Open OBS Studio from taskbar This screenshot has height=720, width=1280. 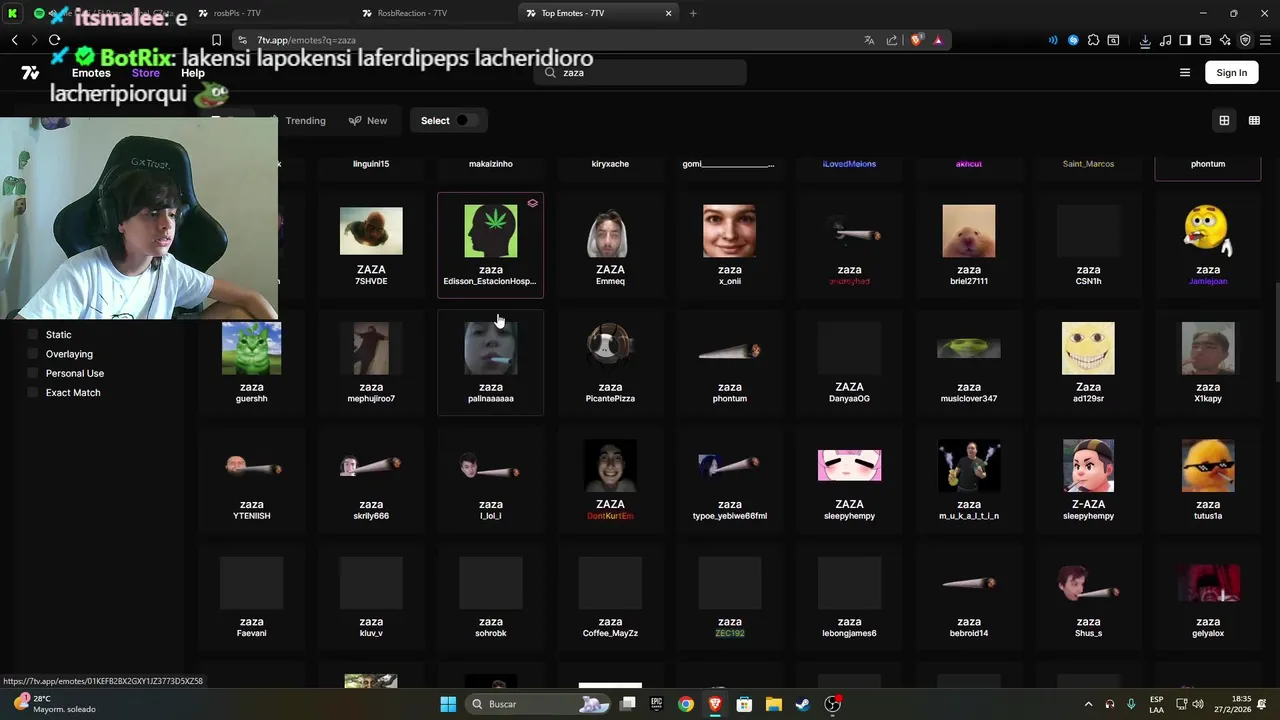(832, 704)
